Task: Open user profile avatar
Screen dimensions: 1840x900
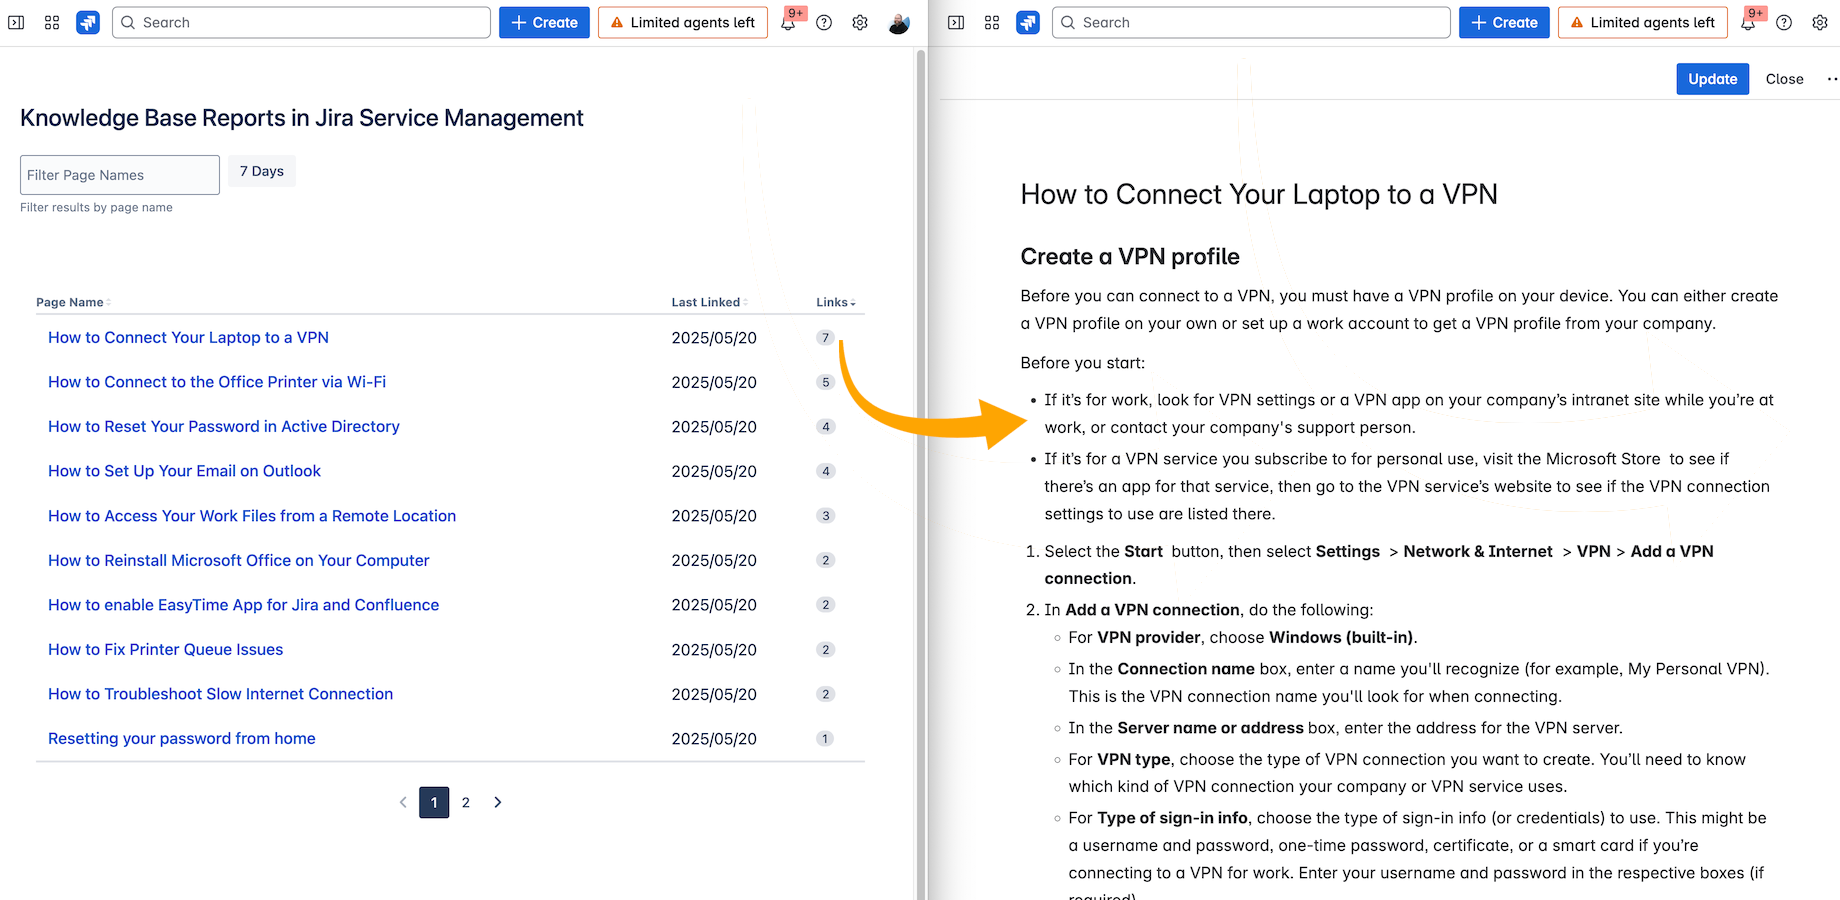Action: tap(899, 23)
